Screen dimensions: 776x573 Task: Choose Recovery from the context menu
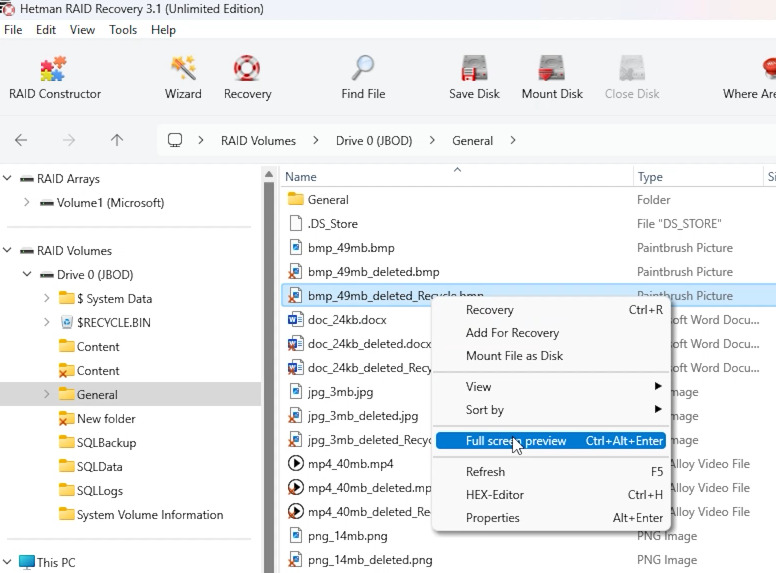550,310
